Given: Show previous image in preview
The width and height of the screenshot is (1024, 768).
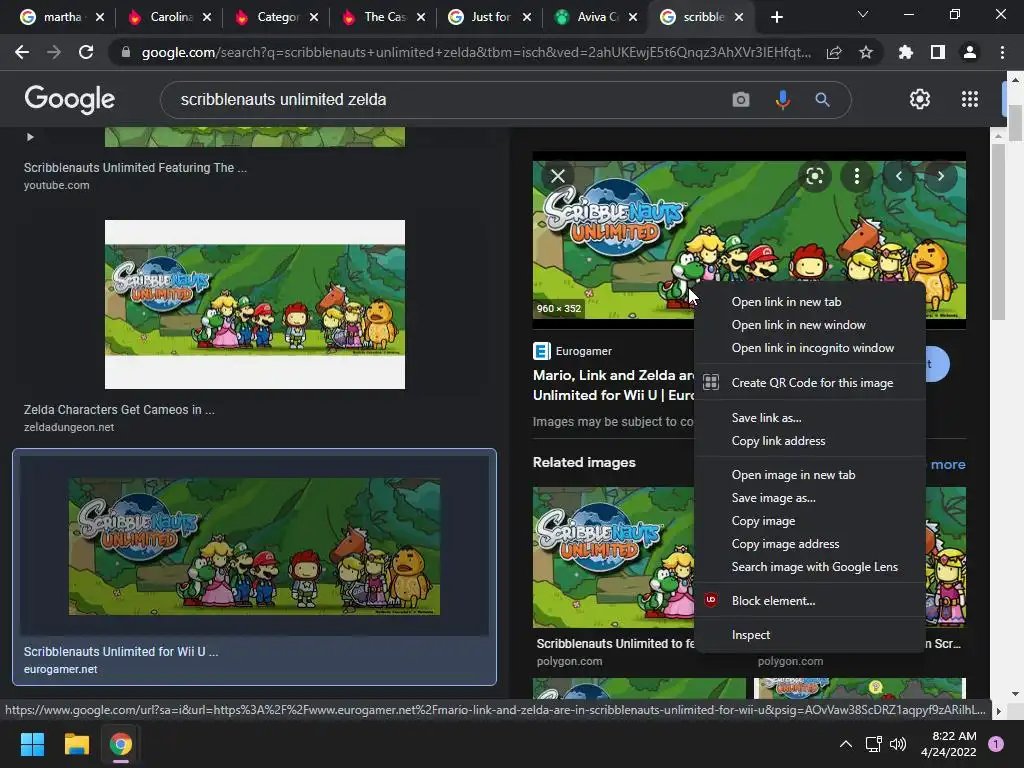Looking at the screenshot, I should [899, 176].
